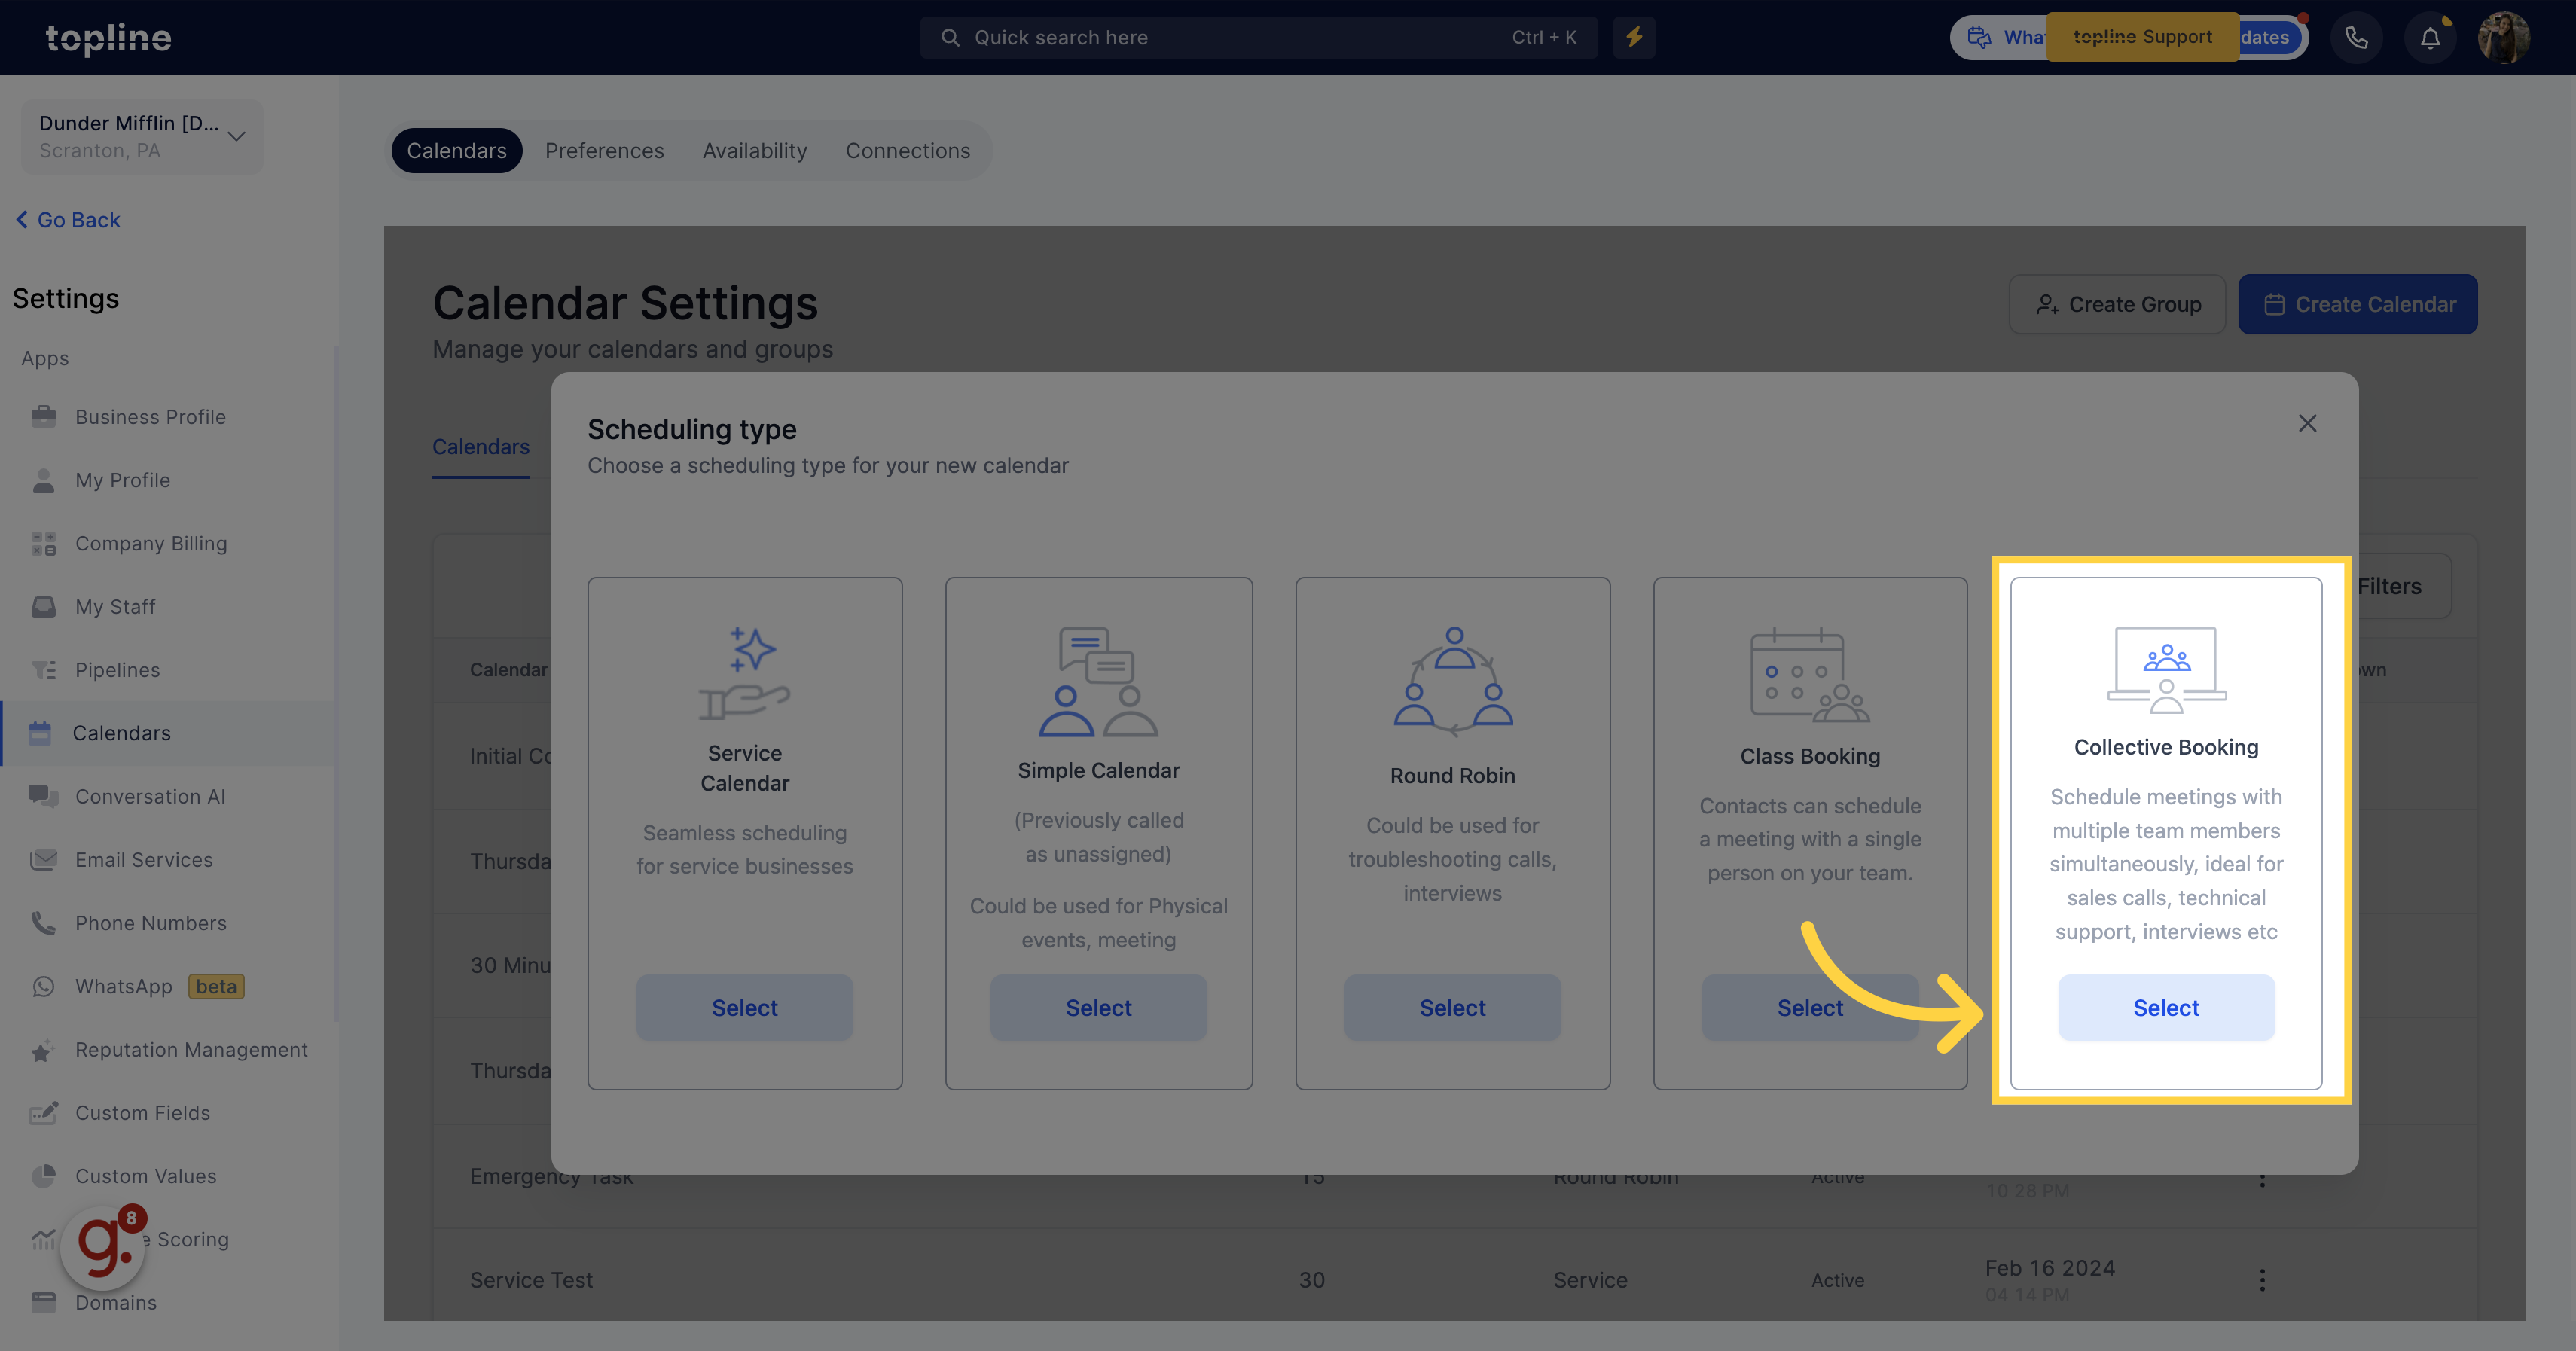This screenshot has width=2576, height=1351.
Task: Switch to the Availability tab
Action: [x=755, y=150]
